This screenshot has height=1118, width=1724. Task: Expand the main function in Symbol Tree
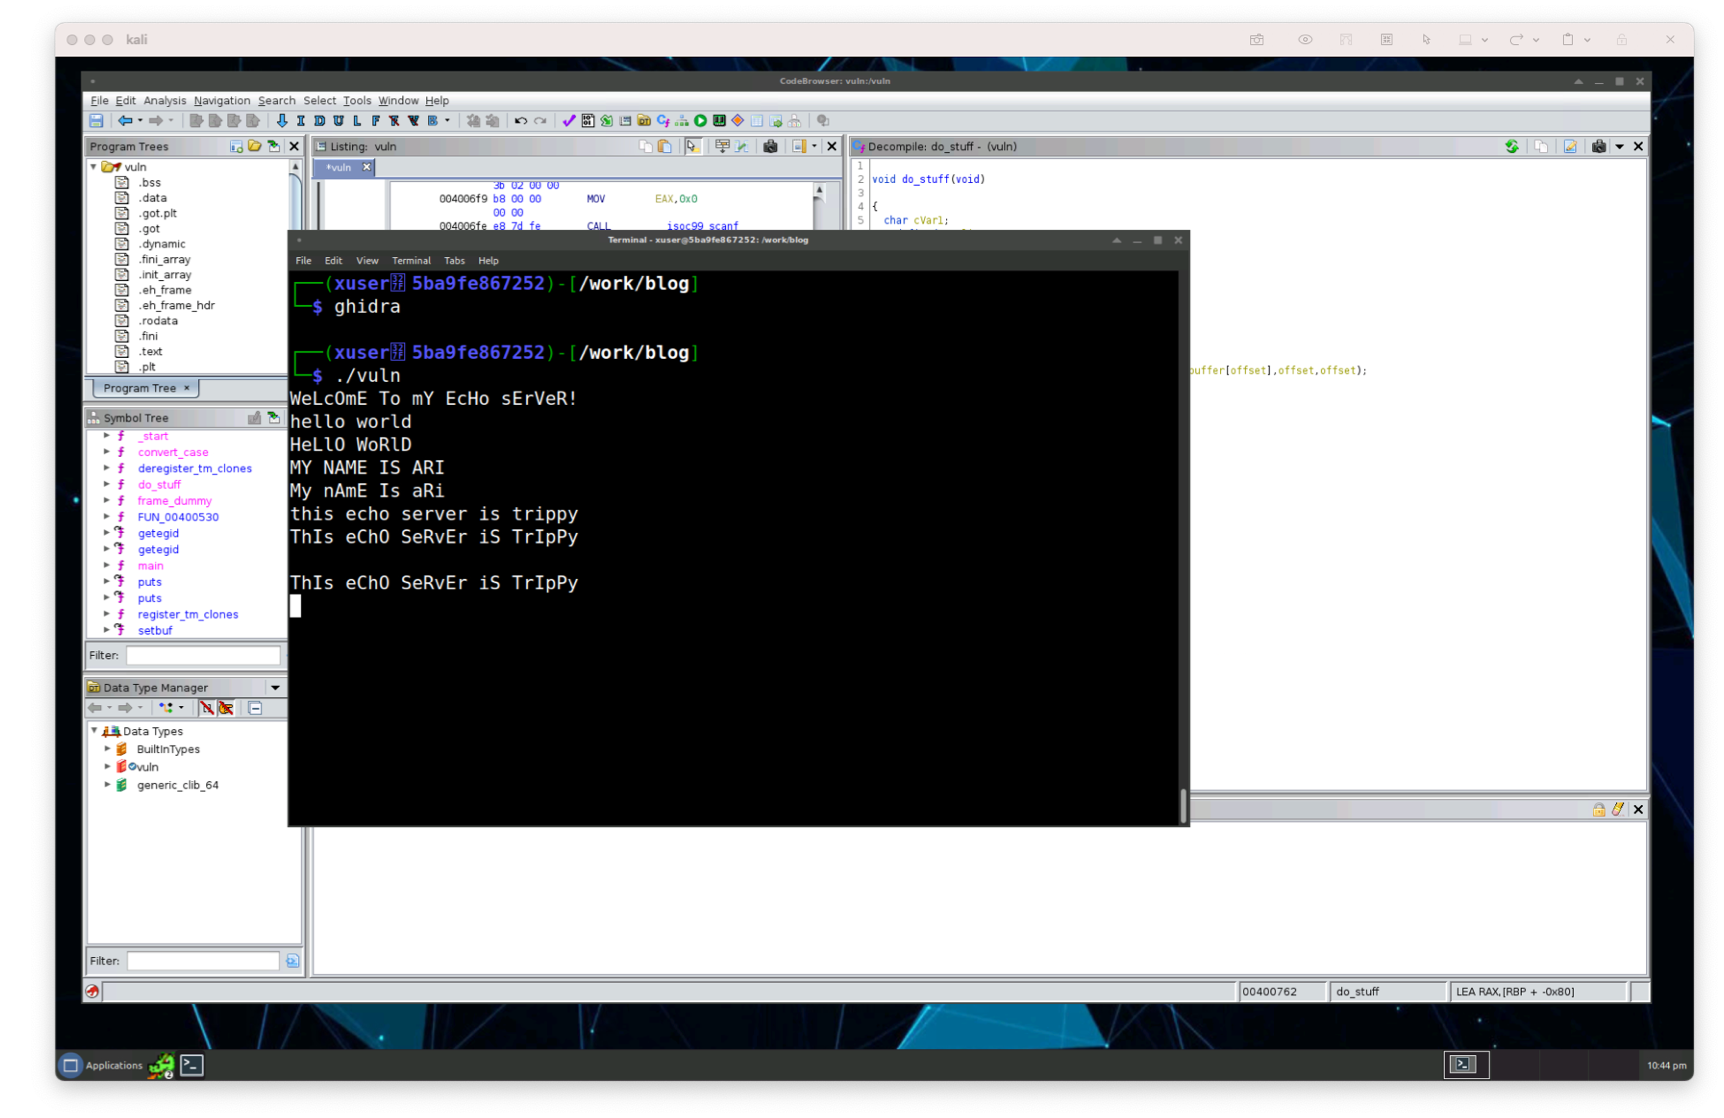coord(107,566)
